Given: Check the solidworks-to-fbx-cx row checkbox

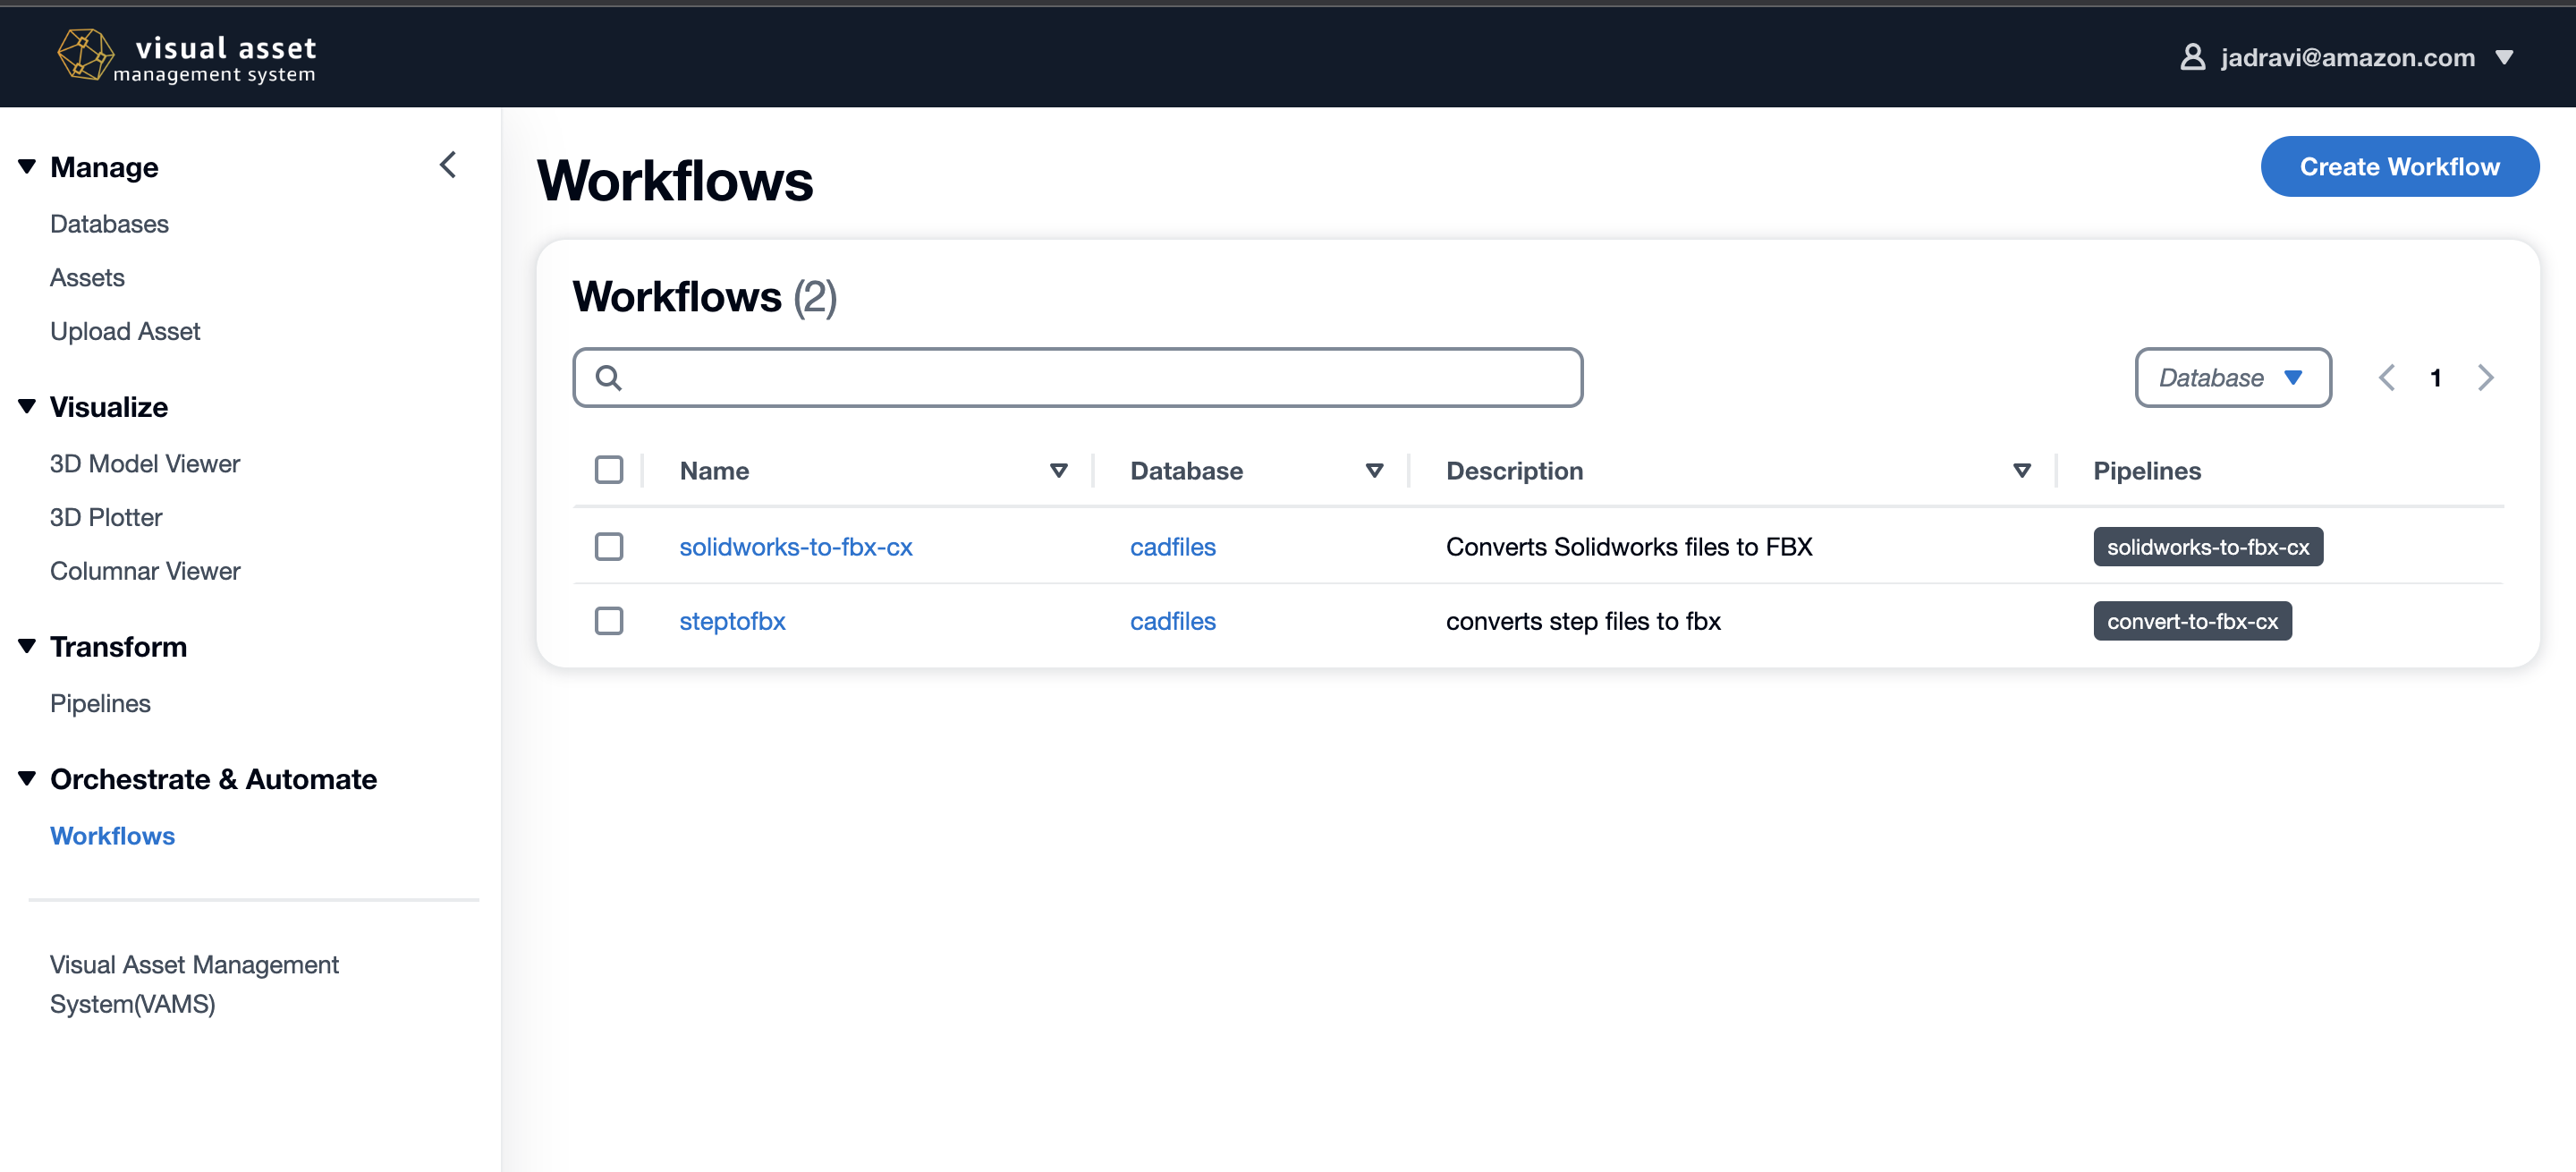Looking at the screenshot, I should pyautogui.click(x=608, y=547).
